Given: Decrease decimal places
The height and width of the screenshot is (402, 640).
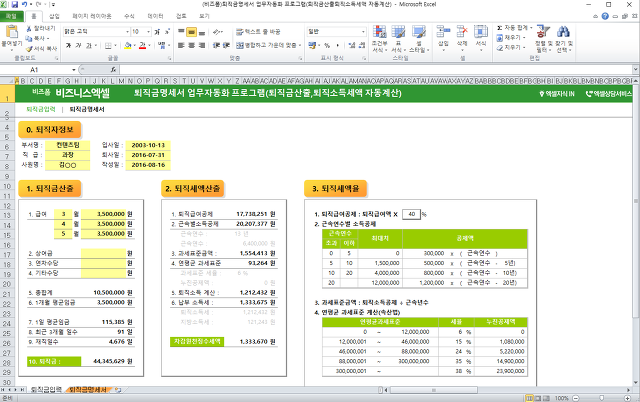Looking at the screenshot, I should (362, 45).
